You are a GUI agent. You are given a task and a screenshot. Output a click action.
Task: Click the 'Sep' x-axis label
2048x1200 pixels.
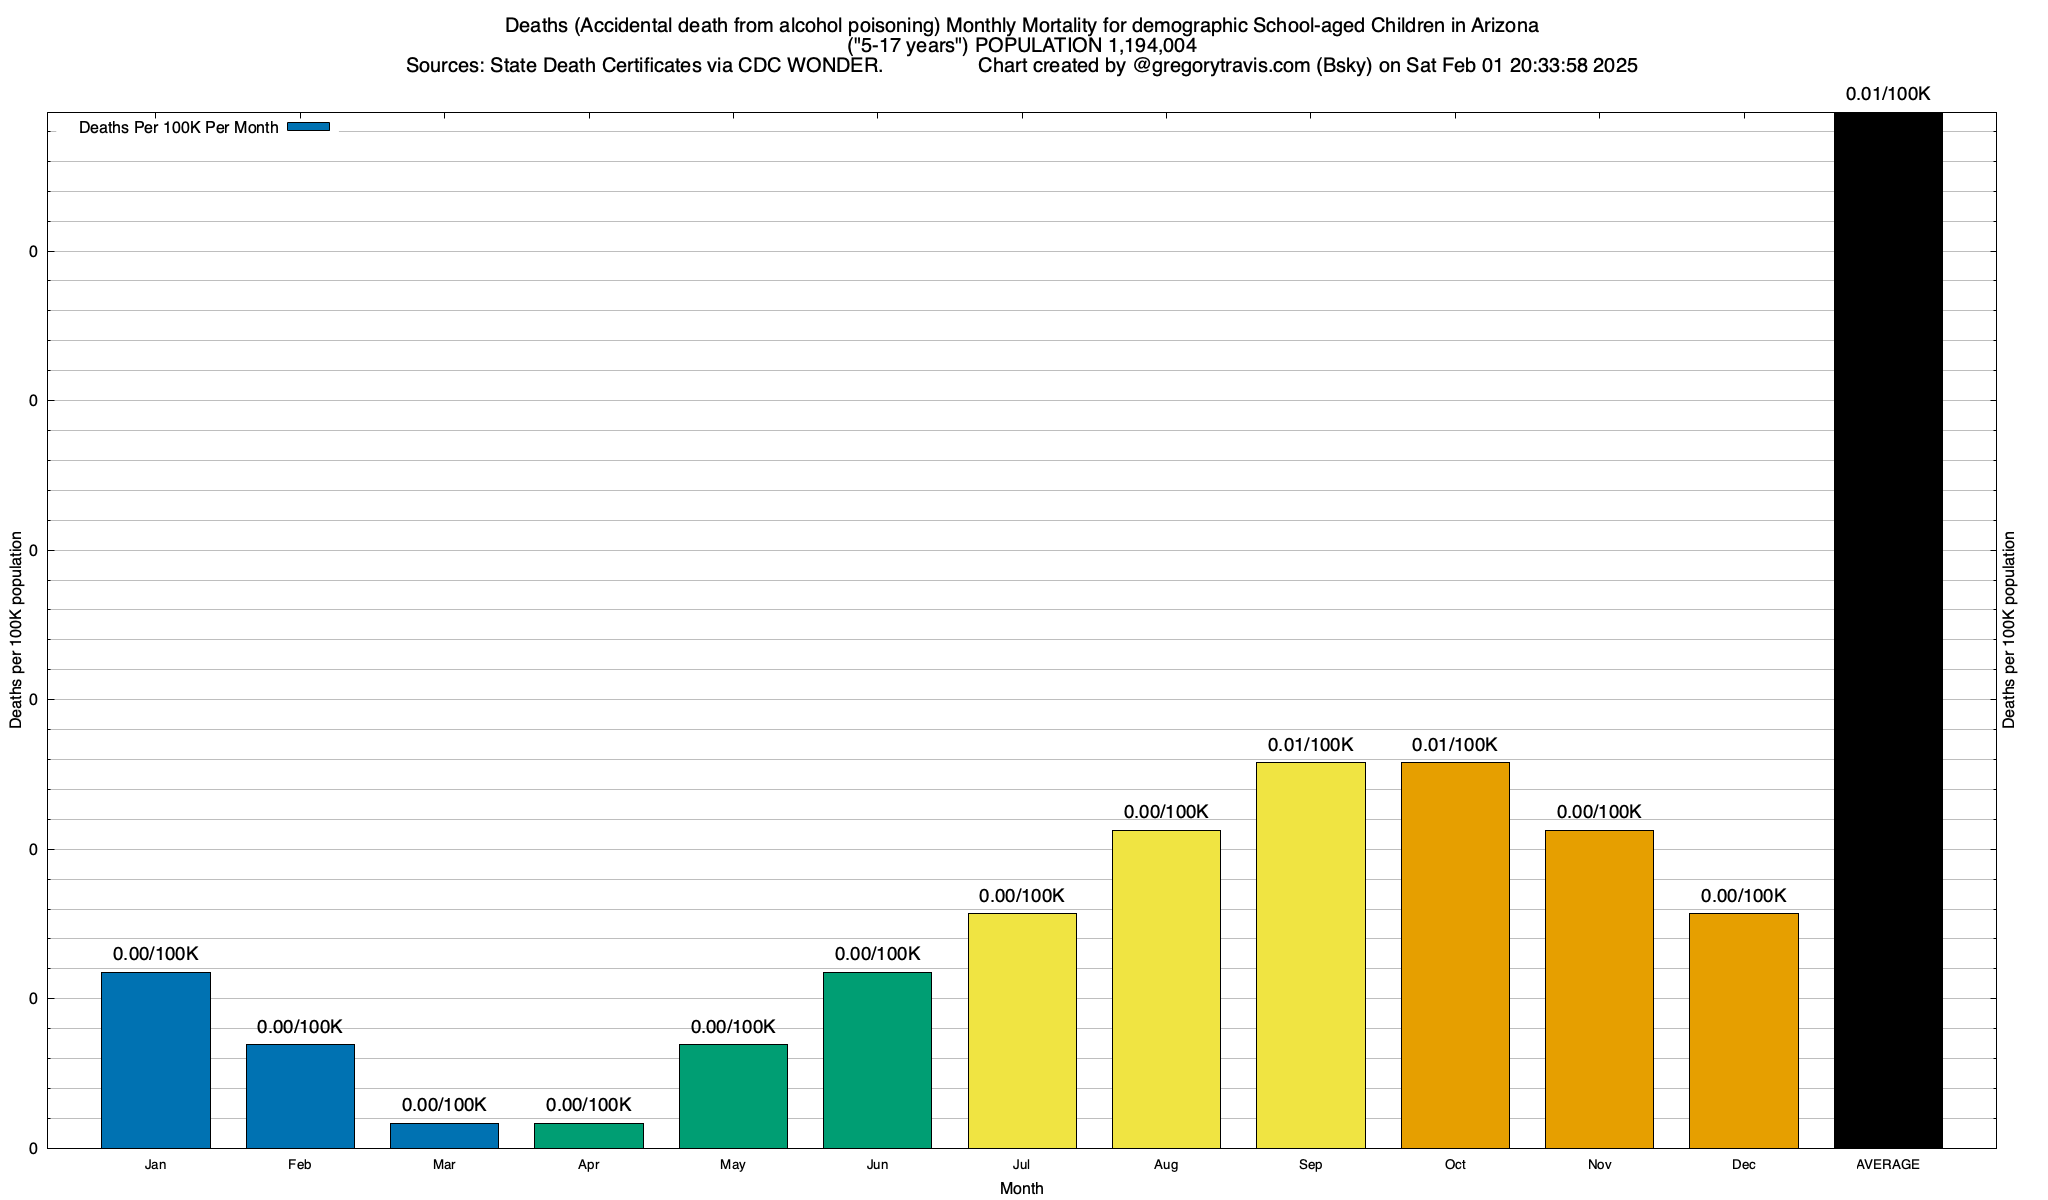(1310, 1165)
